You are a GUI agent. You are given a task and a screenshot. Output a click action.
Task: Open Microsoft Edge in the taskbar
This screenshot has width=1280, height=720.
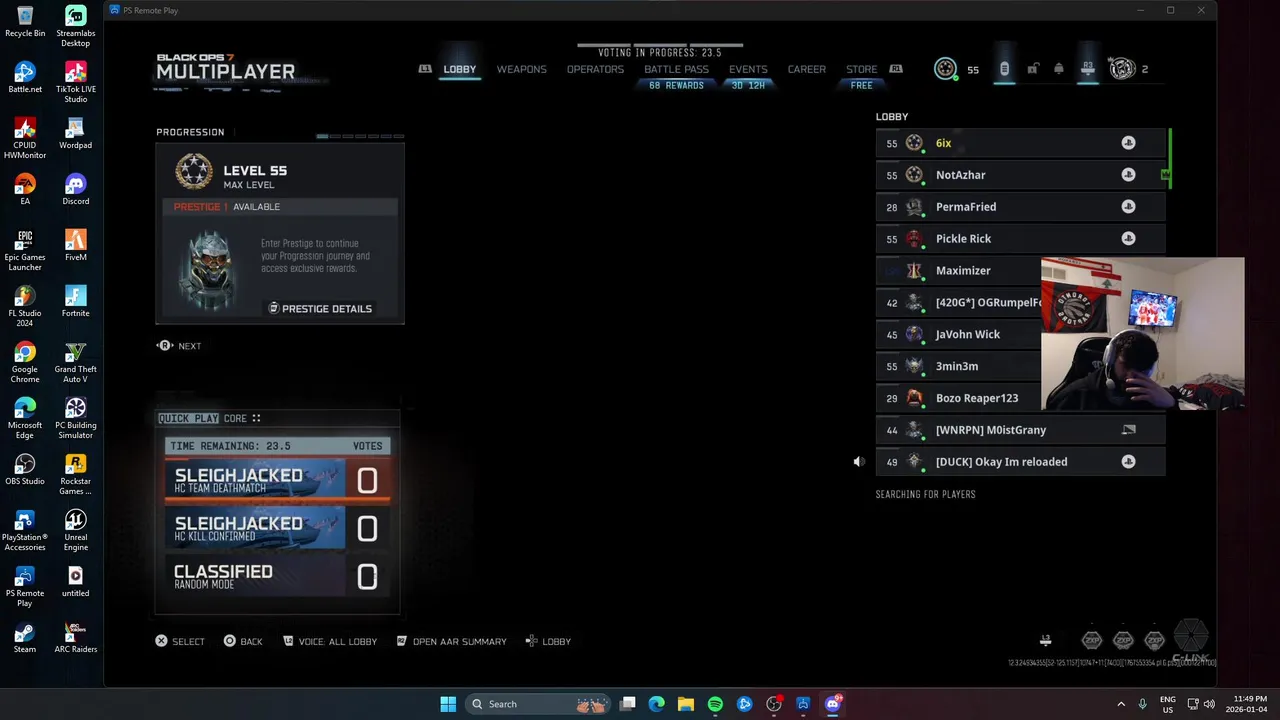(x=656, y=704)
